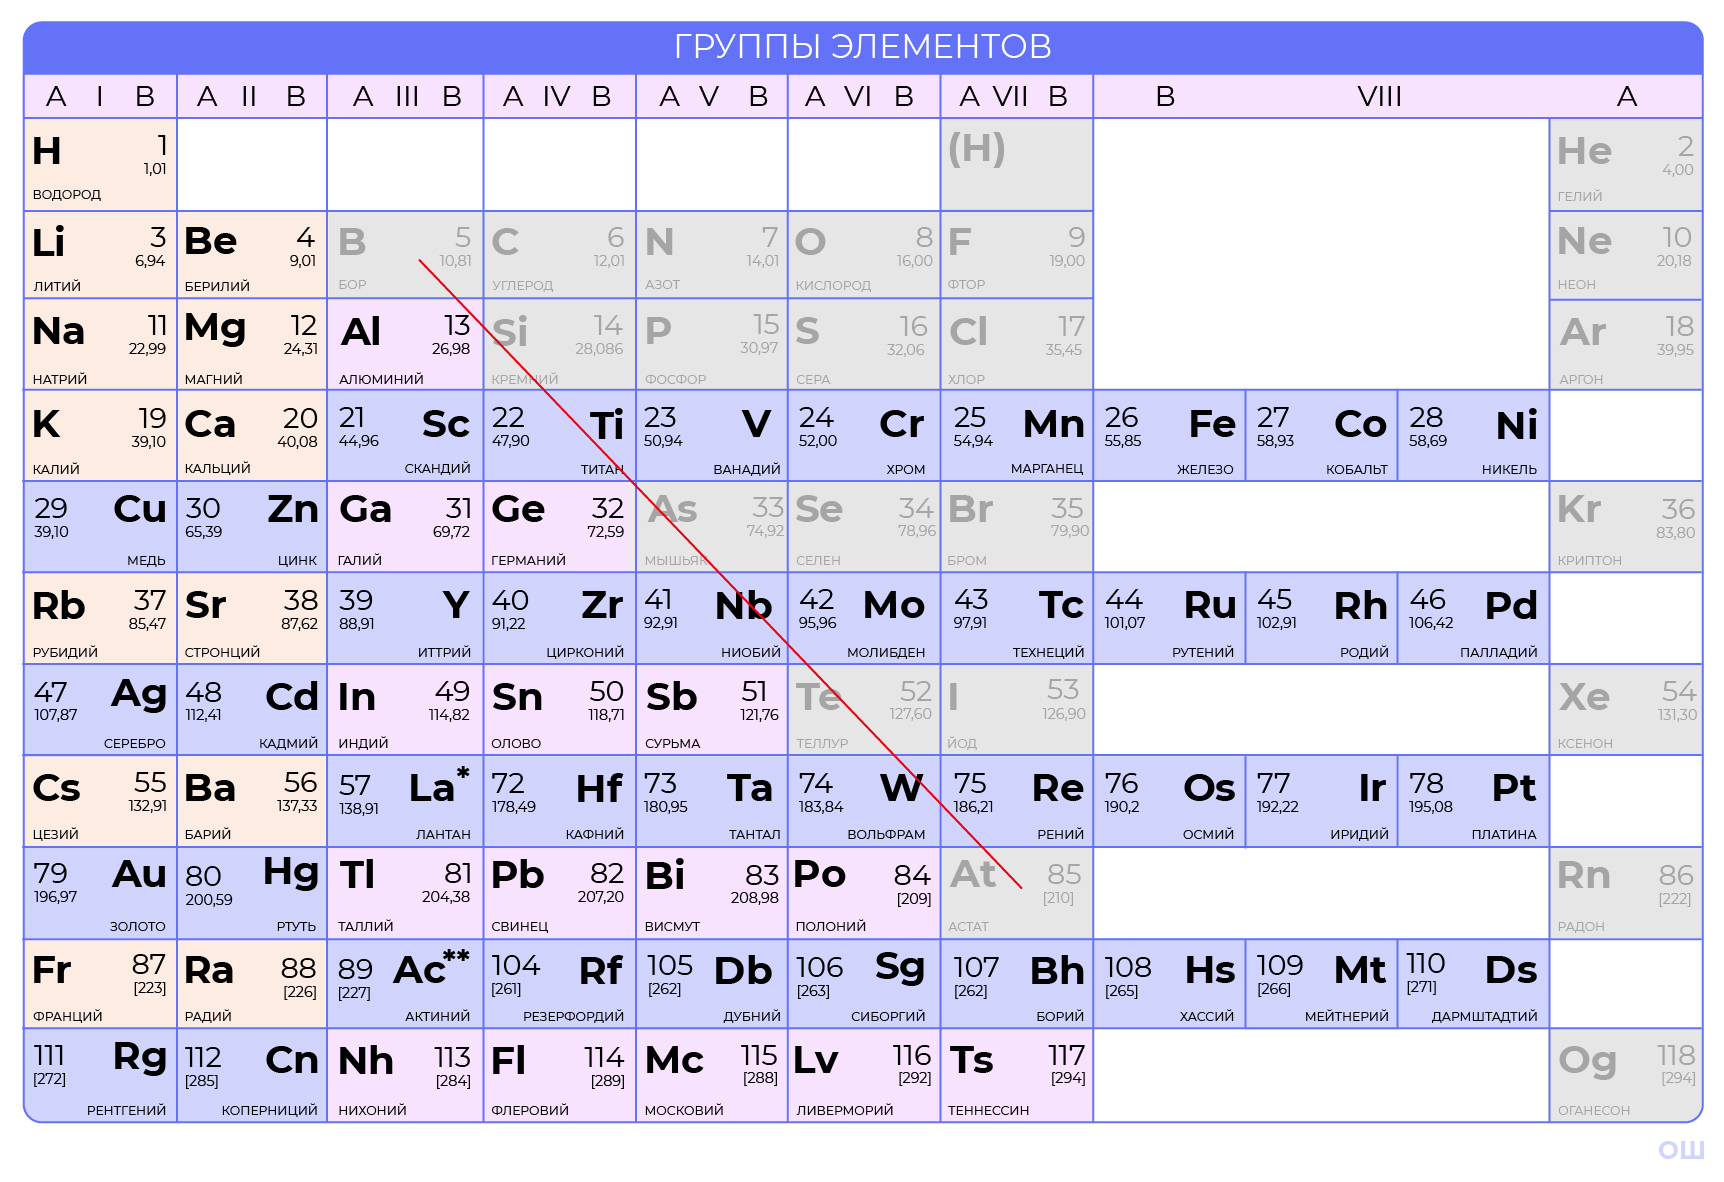Select the seaborgium cell labeled СИБОРГИЙ

coord(864,984)
